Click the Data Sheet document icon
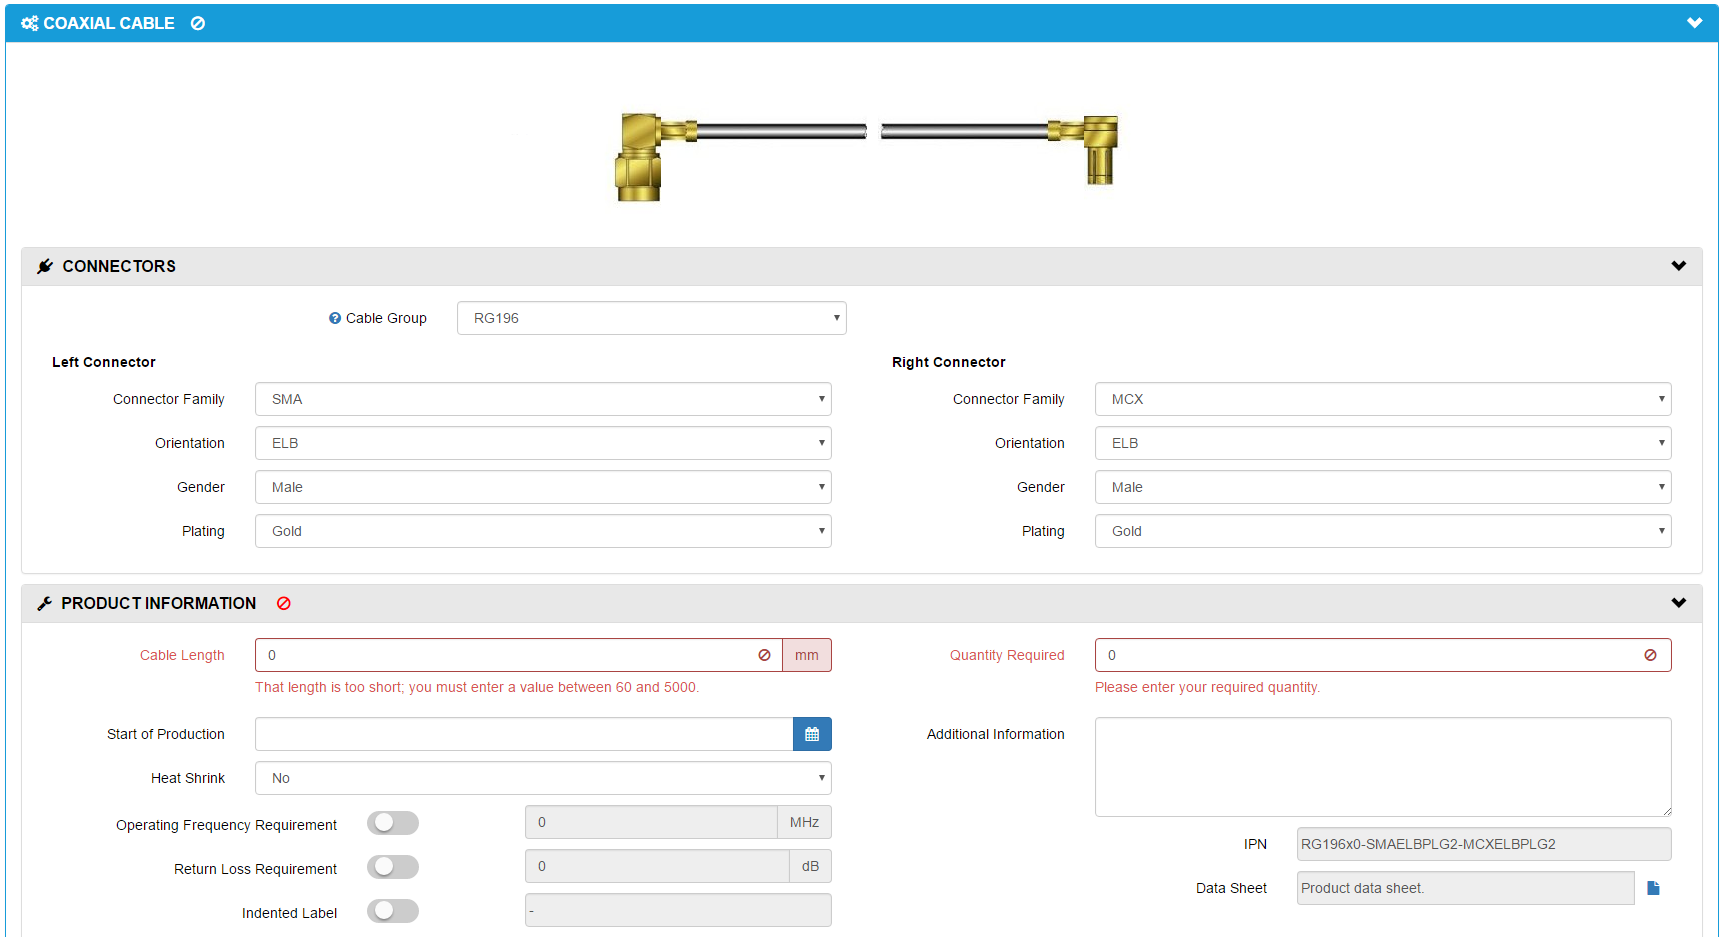The height and width of the screenshot is (937, 1726). (x=1653, y=888)
